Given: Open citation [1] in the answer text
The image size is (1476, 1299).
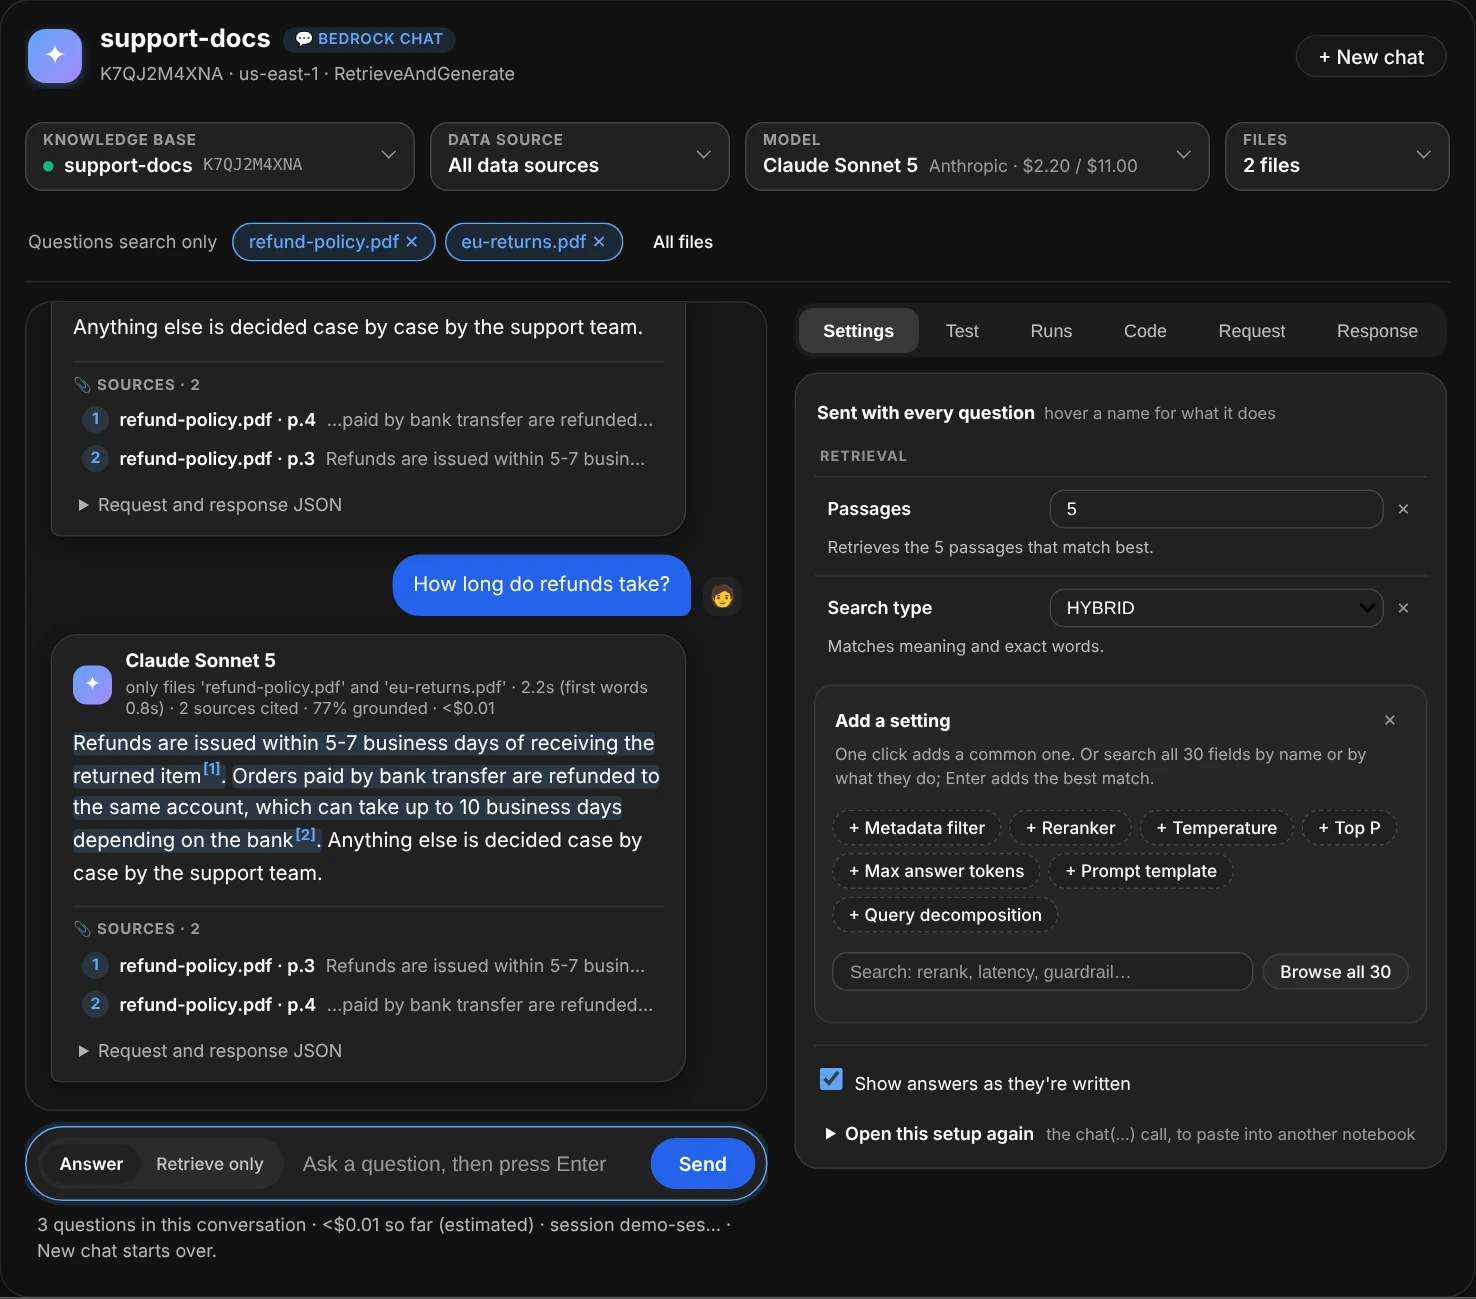Looking at the screenshot, I should click(212, 769).
